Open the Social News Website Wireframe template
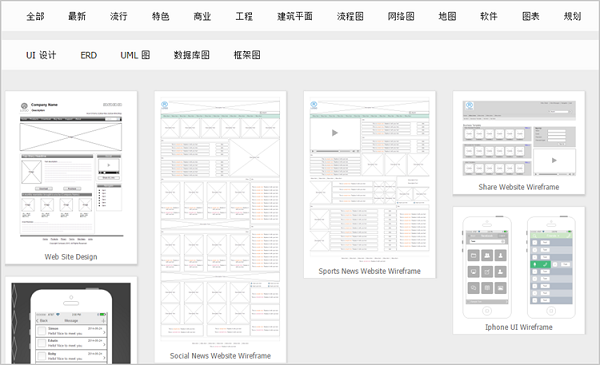600x365 pixels. (x=220, y=227)
